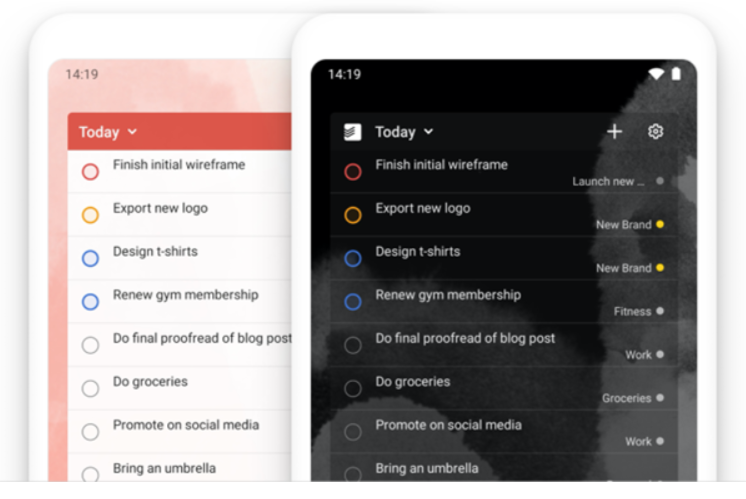Open Design t-shirts task, dark widget
The height and width of the screenshot is (499, 746).
418,251
